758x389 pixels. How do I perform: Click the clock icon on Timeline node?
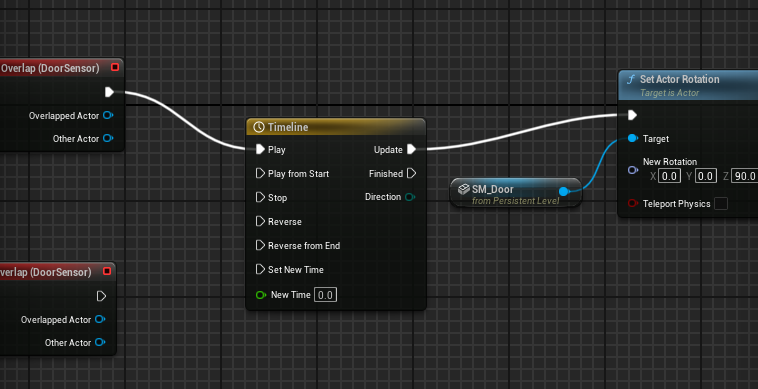coord(259,127)
